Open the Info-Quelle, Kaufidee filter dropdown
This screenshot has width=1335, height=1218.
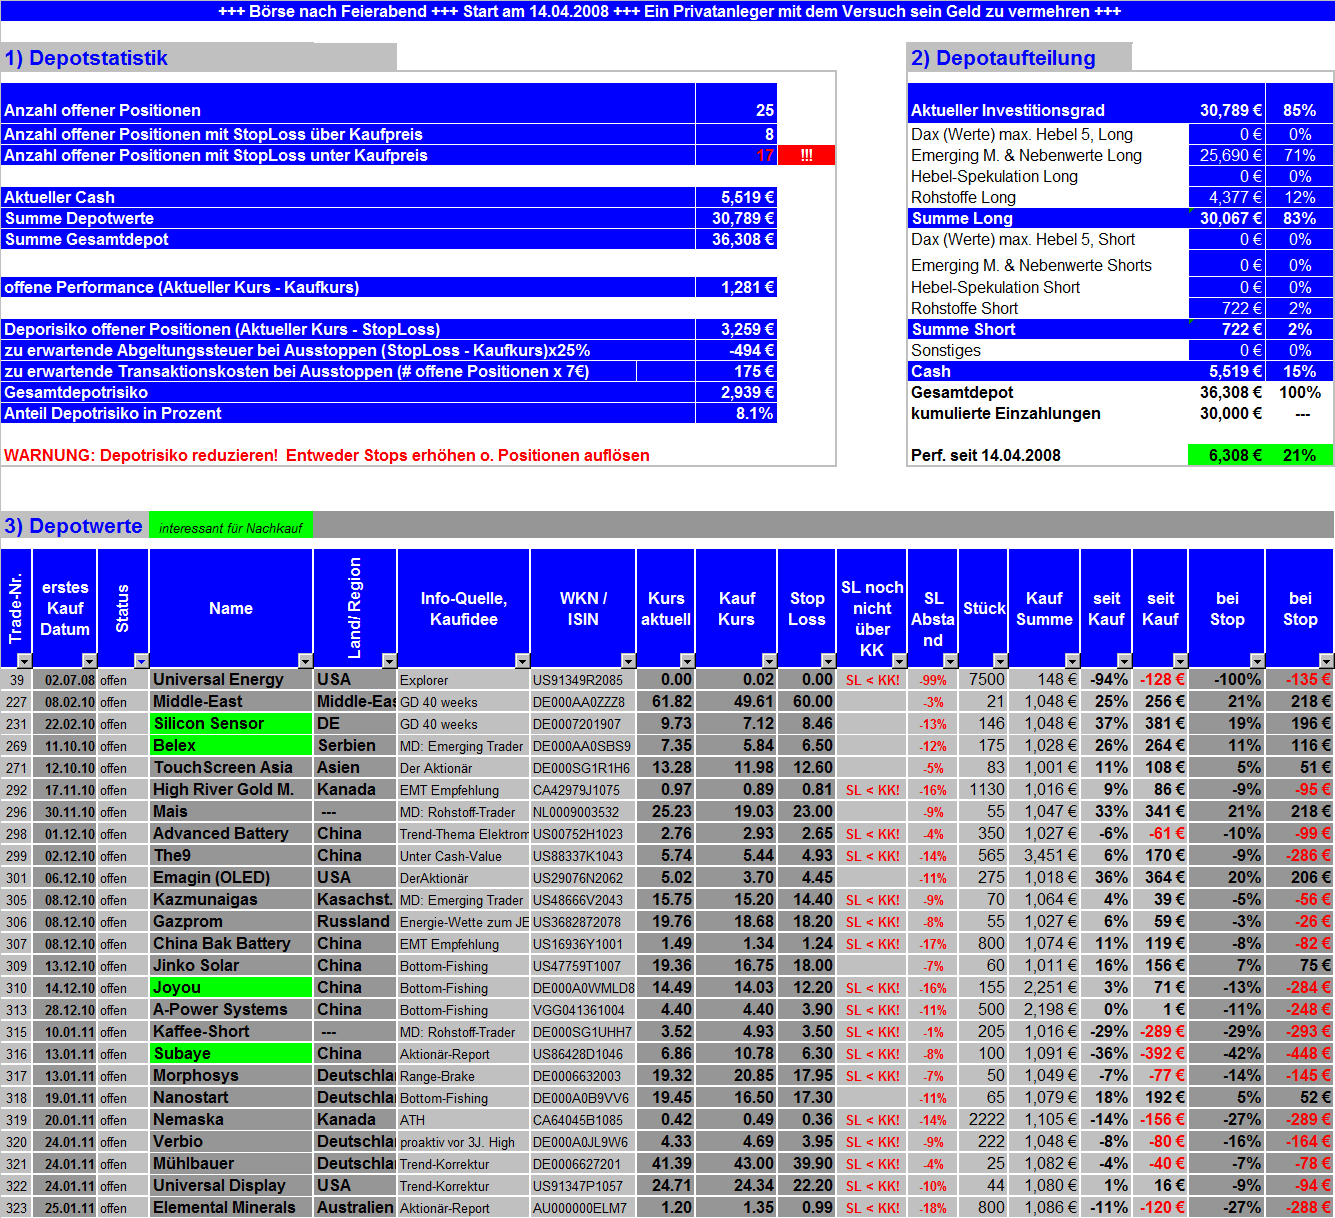pos(520,660)
